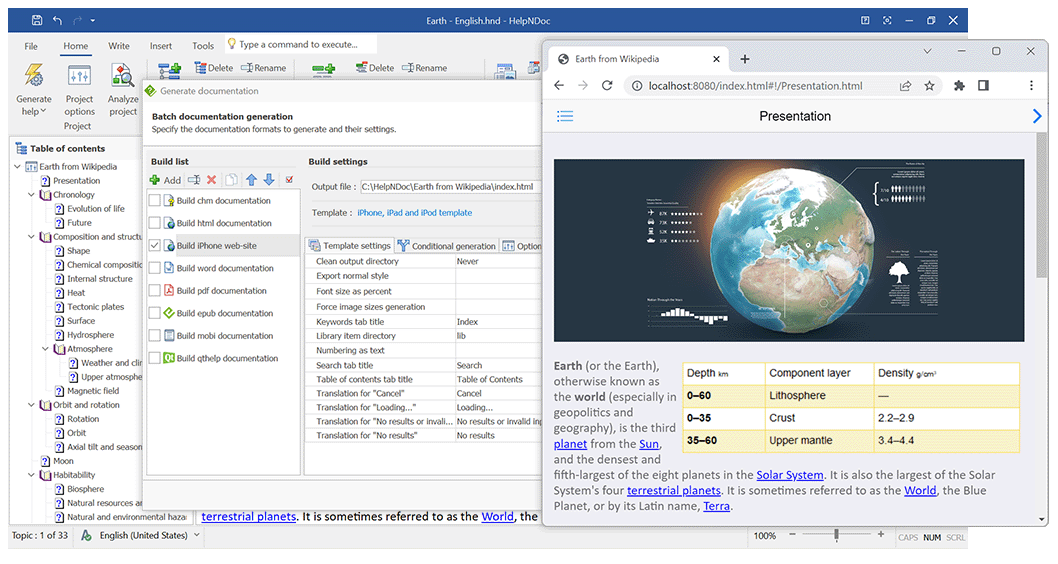The width and height of the screenshot is (1058, 564).
Task: Click Add in the Build list toolbar
Action: (x=165, y=180)
